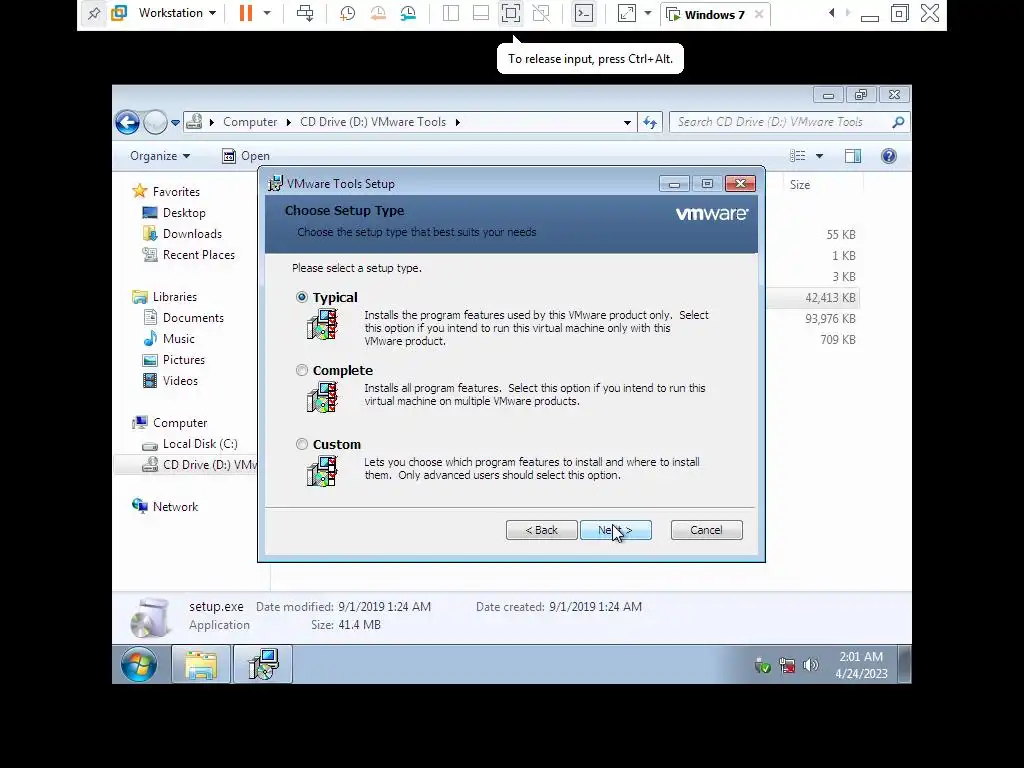Select Libraries in navigation pane
Screen dimensions: 1024x768
tap(174, 296)
